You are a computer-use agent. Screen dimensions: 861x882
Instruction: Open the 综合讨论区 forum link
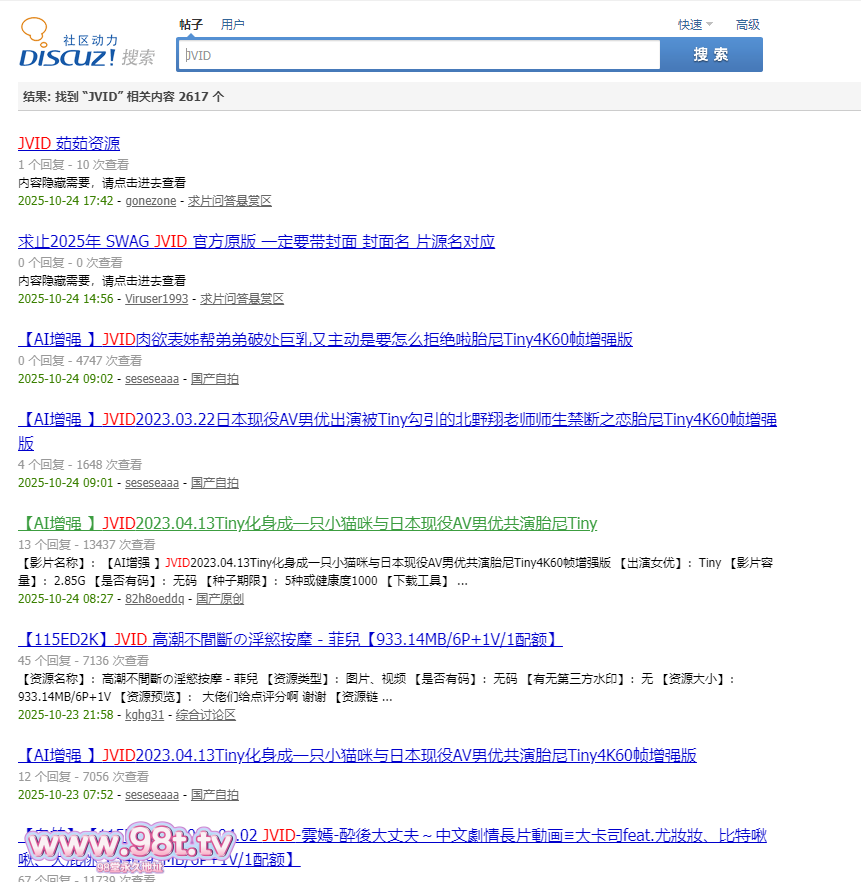click(x=206, y=715)
